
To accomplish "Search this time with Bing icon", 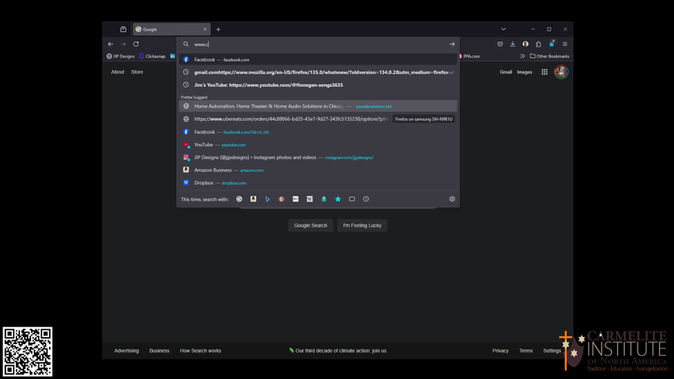I will pyautogui.click(x=267, y=199).
